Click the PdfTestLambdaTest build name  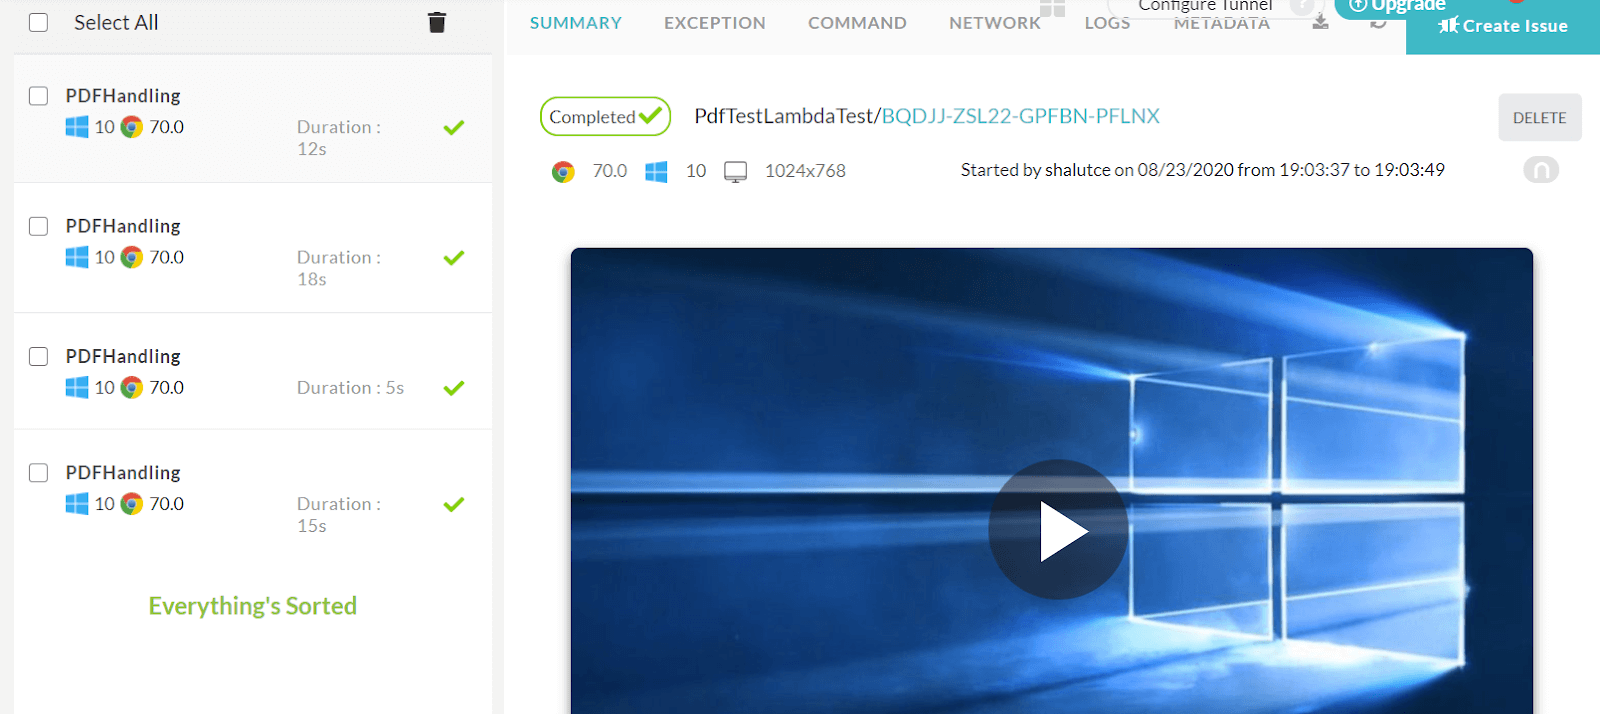coord(784,116)
